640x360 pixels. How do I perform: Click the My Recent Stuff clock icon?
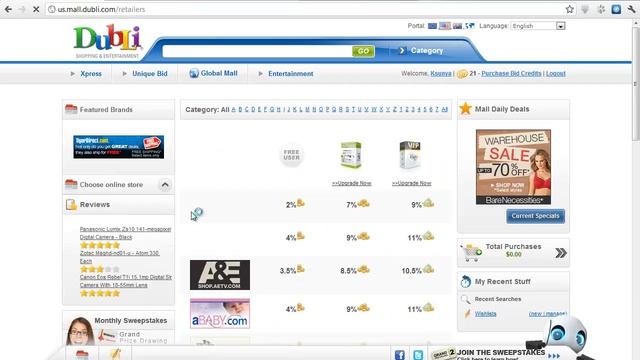tap(465, 281)
